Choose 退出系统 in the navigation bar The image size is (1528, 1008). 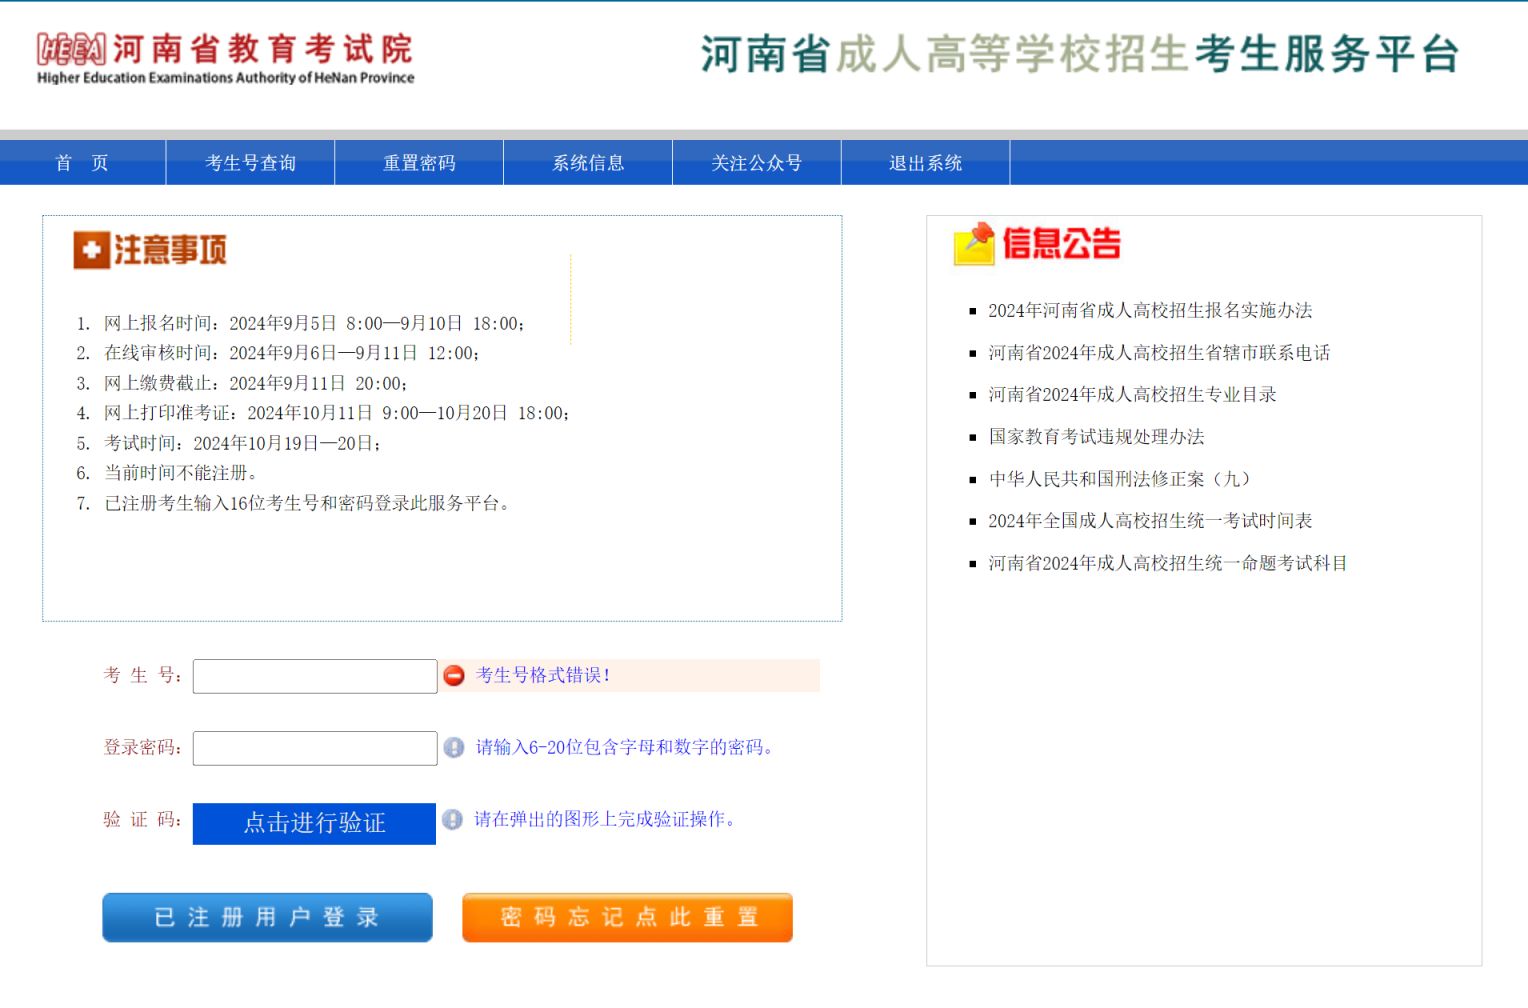coord(926,163)
